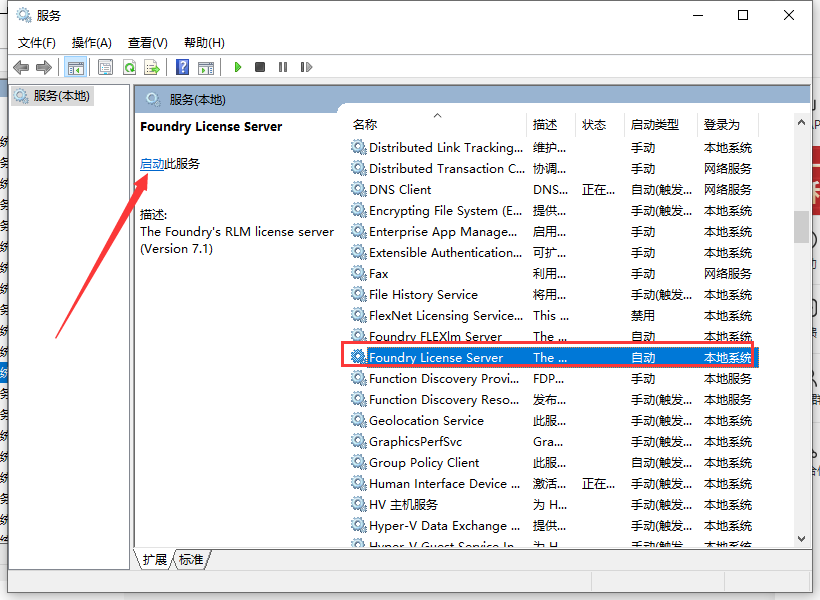
Task: Click gear icon of Group Policy Client
Action: coord(358,462)
